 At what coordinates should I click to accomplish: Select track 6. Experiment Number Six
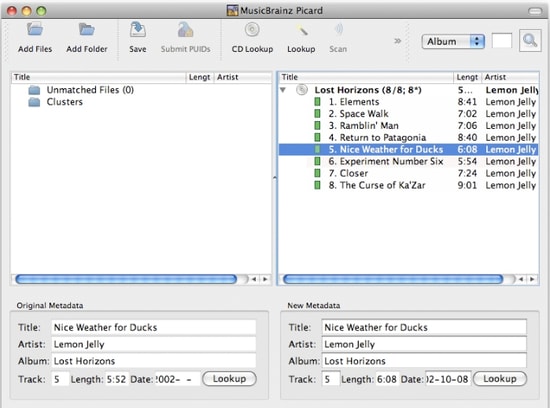pyautogui.click(x=386, y=162)
